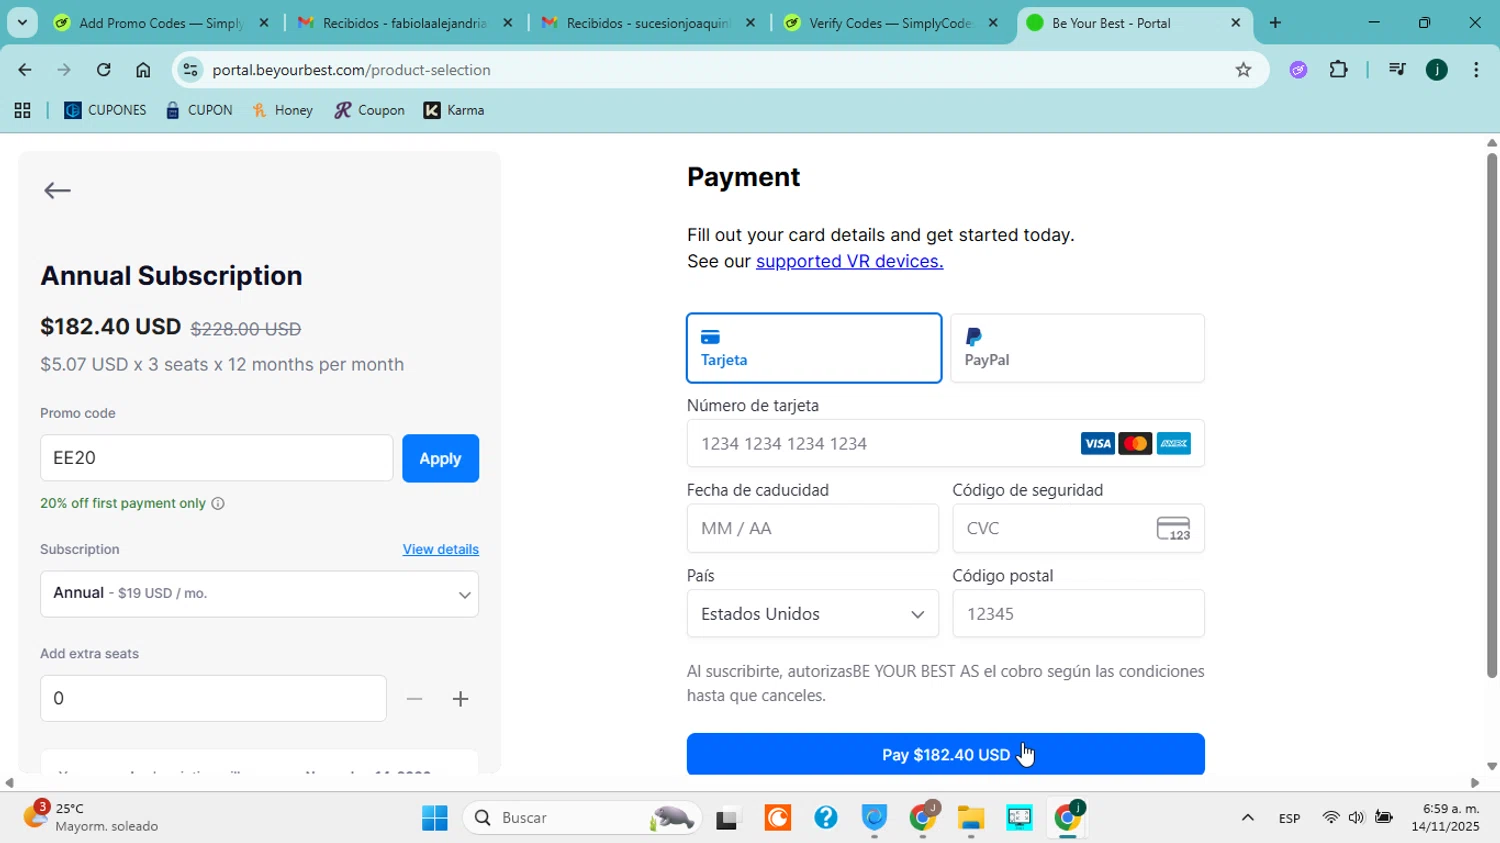Open Wi-Fi network settings in tray
The width and height of the screenshot is (1500, 843).
[x=1330, y=818]
